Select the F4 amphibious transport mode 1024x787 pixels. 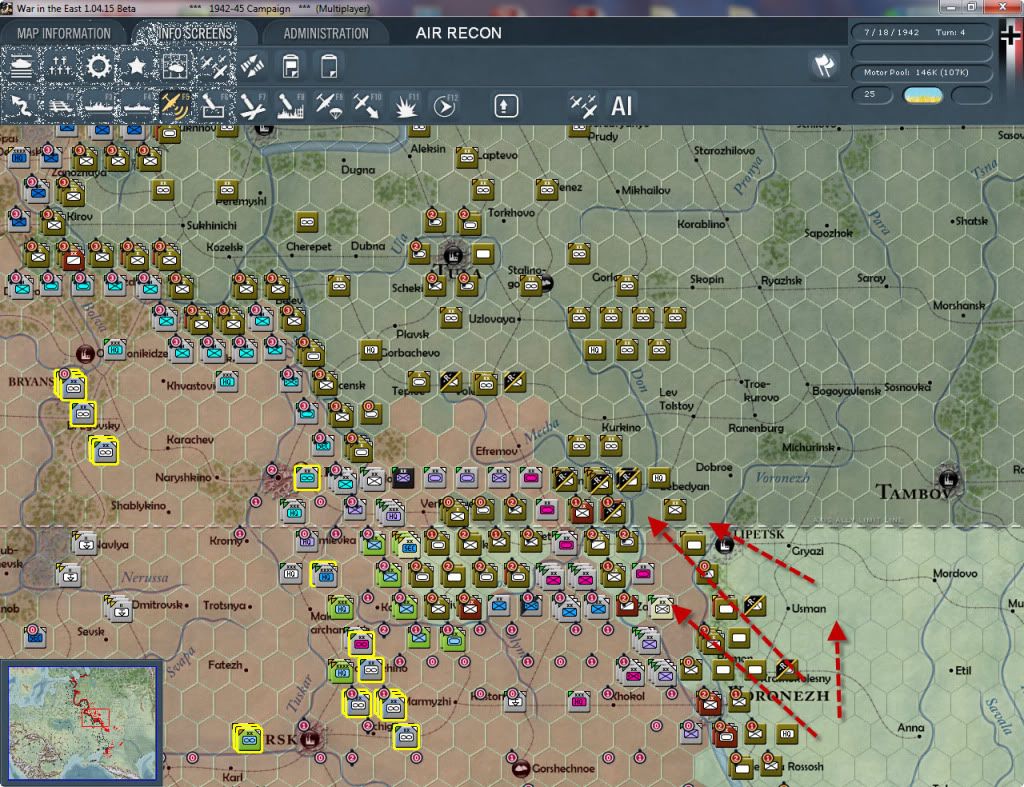click(x=136, y=106)
